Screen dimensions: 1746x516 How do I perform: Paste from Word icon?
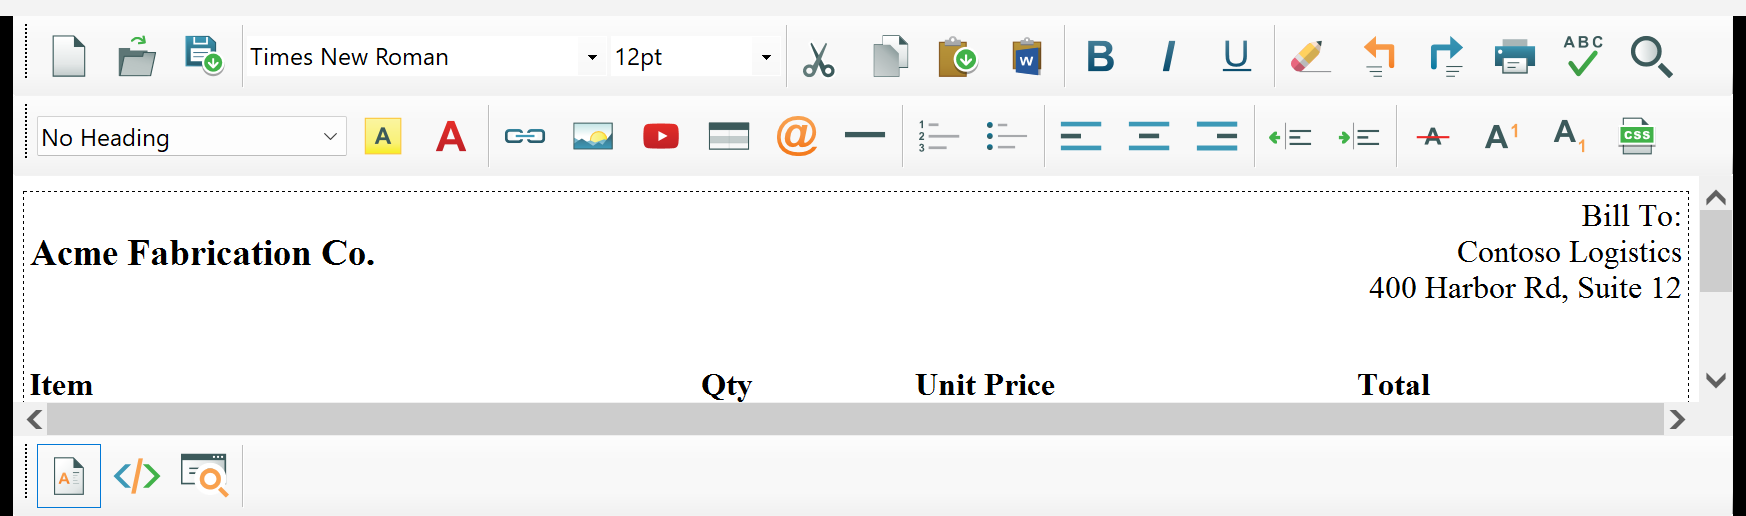click(1026, 56)
